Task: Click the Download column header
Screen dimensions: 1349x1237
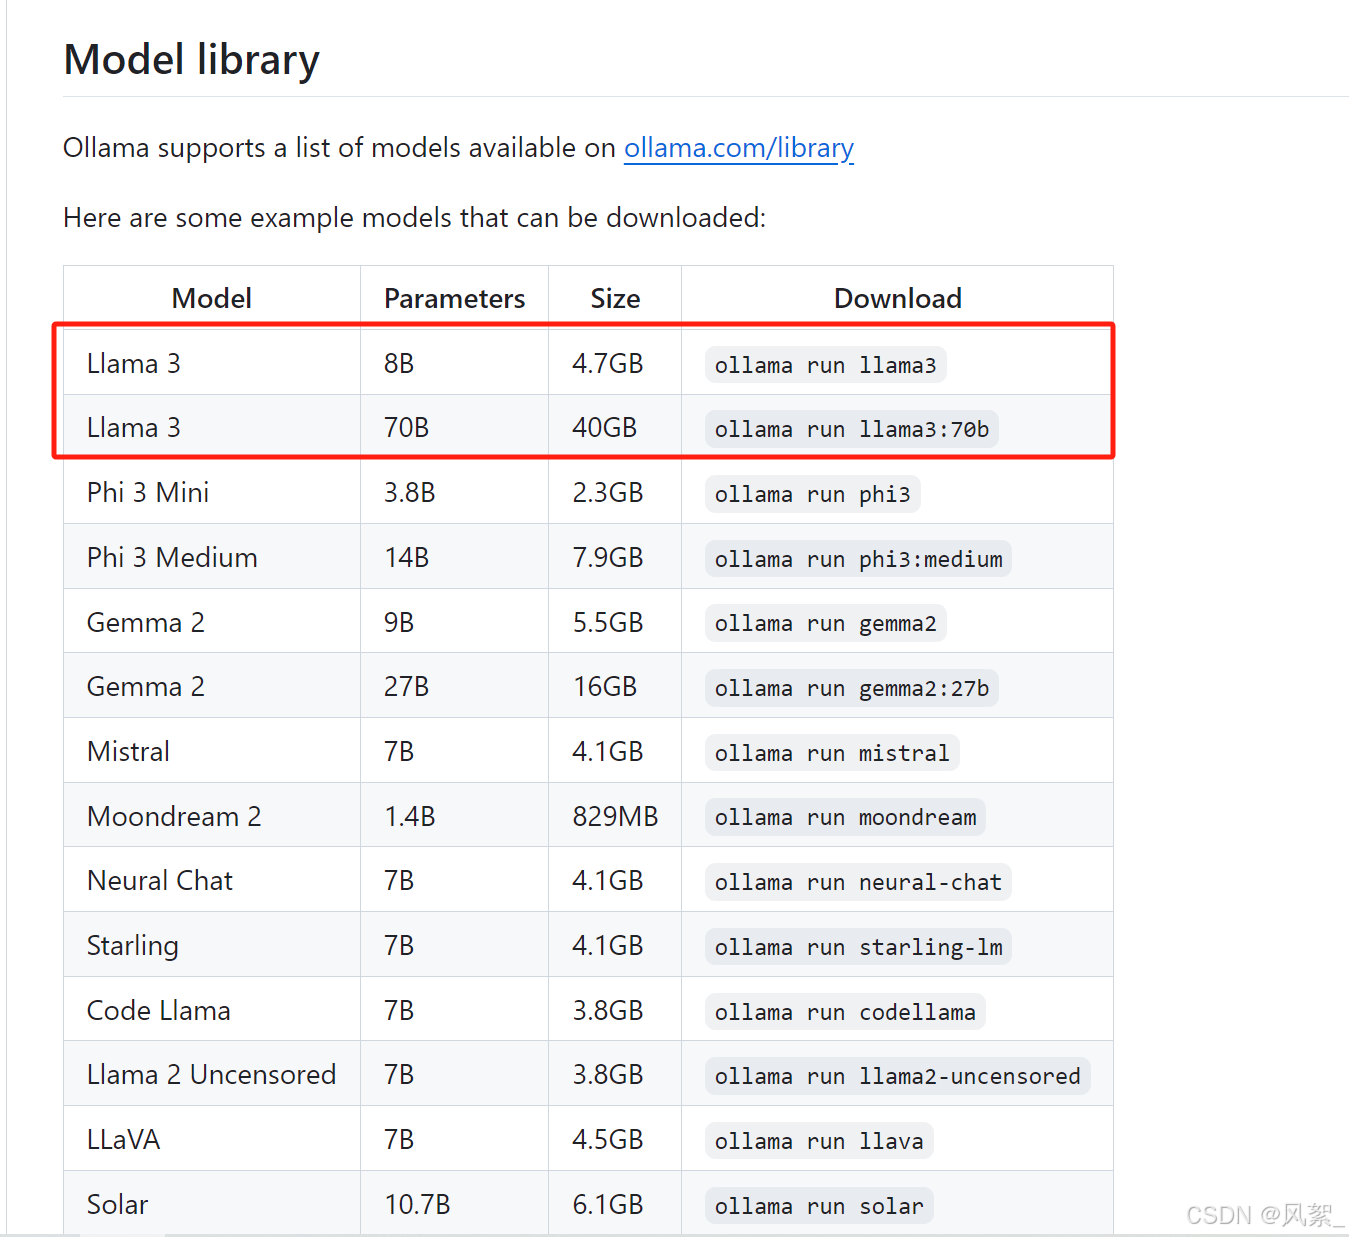Action: [898, 298]
